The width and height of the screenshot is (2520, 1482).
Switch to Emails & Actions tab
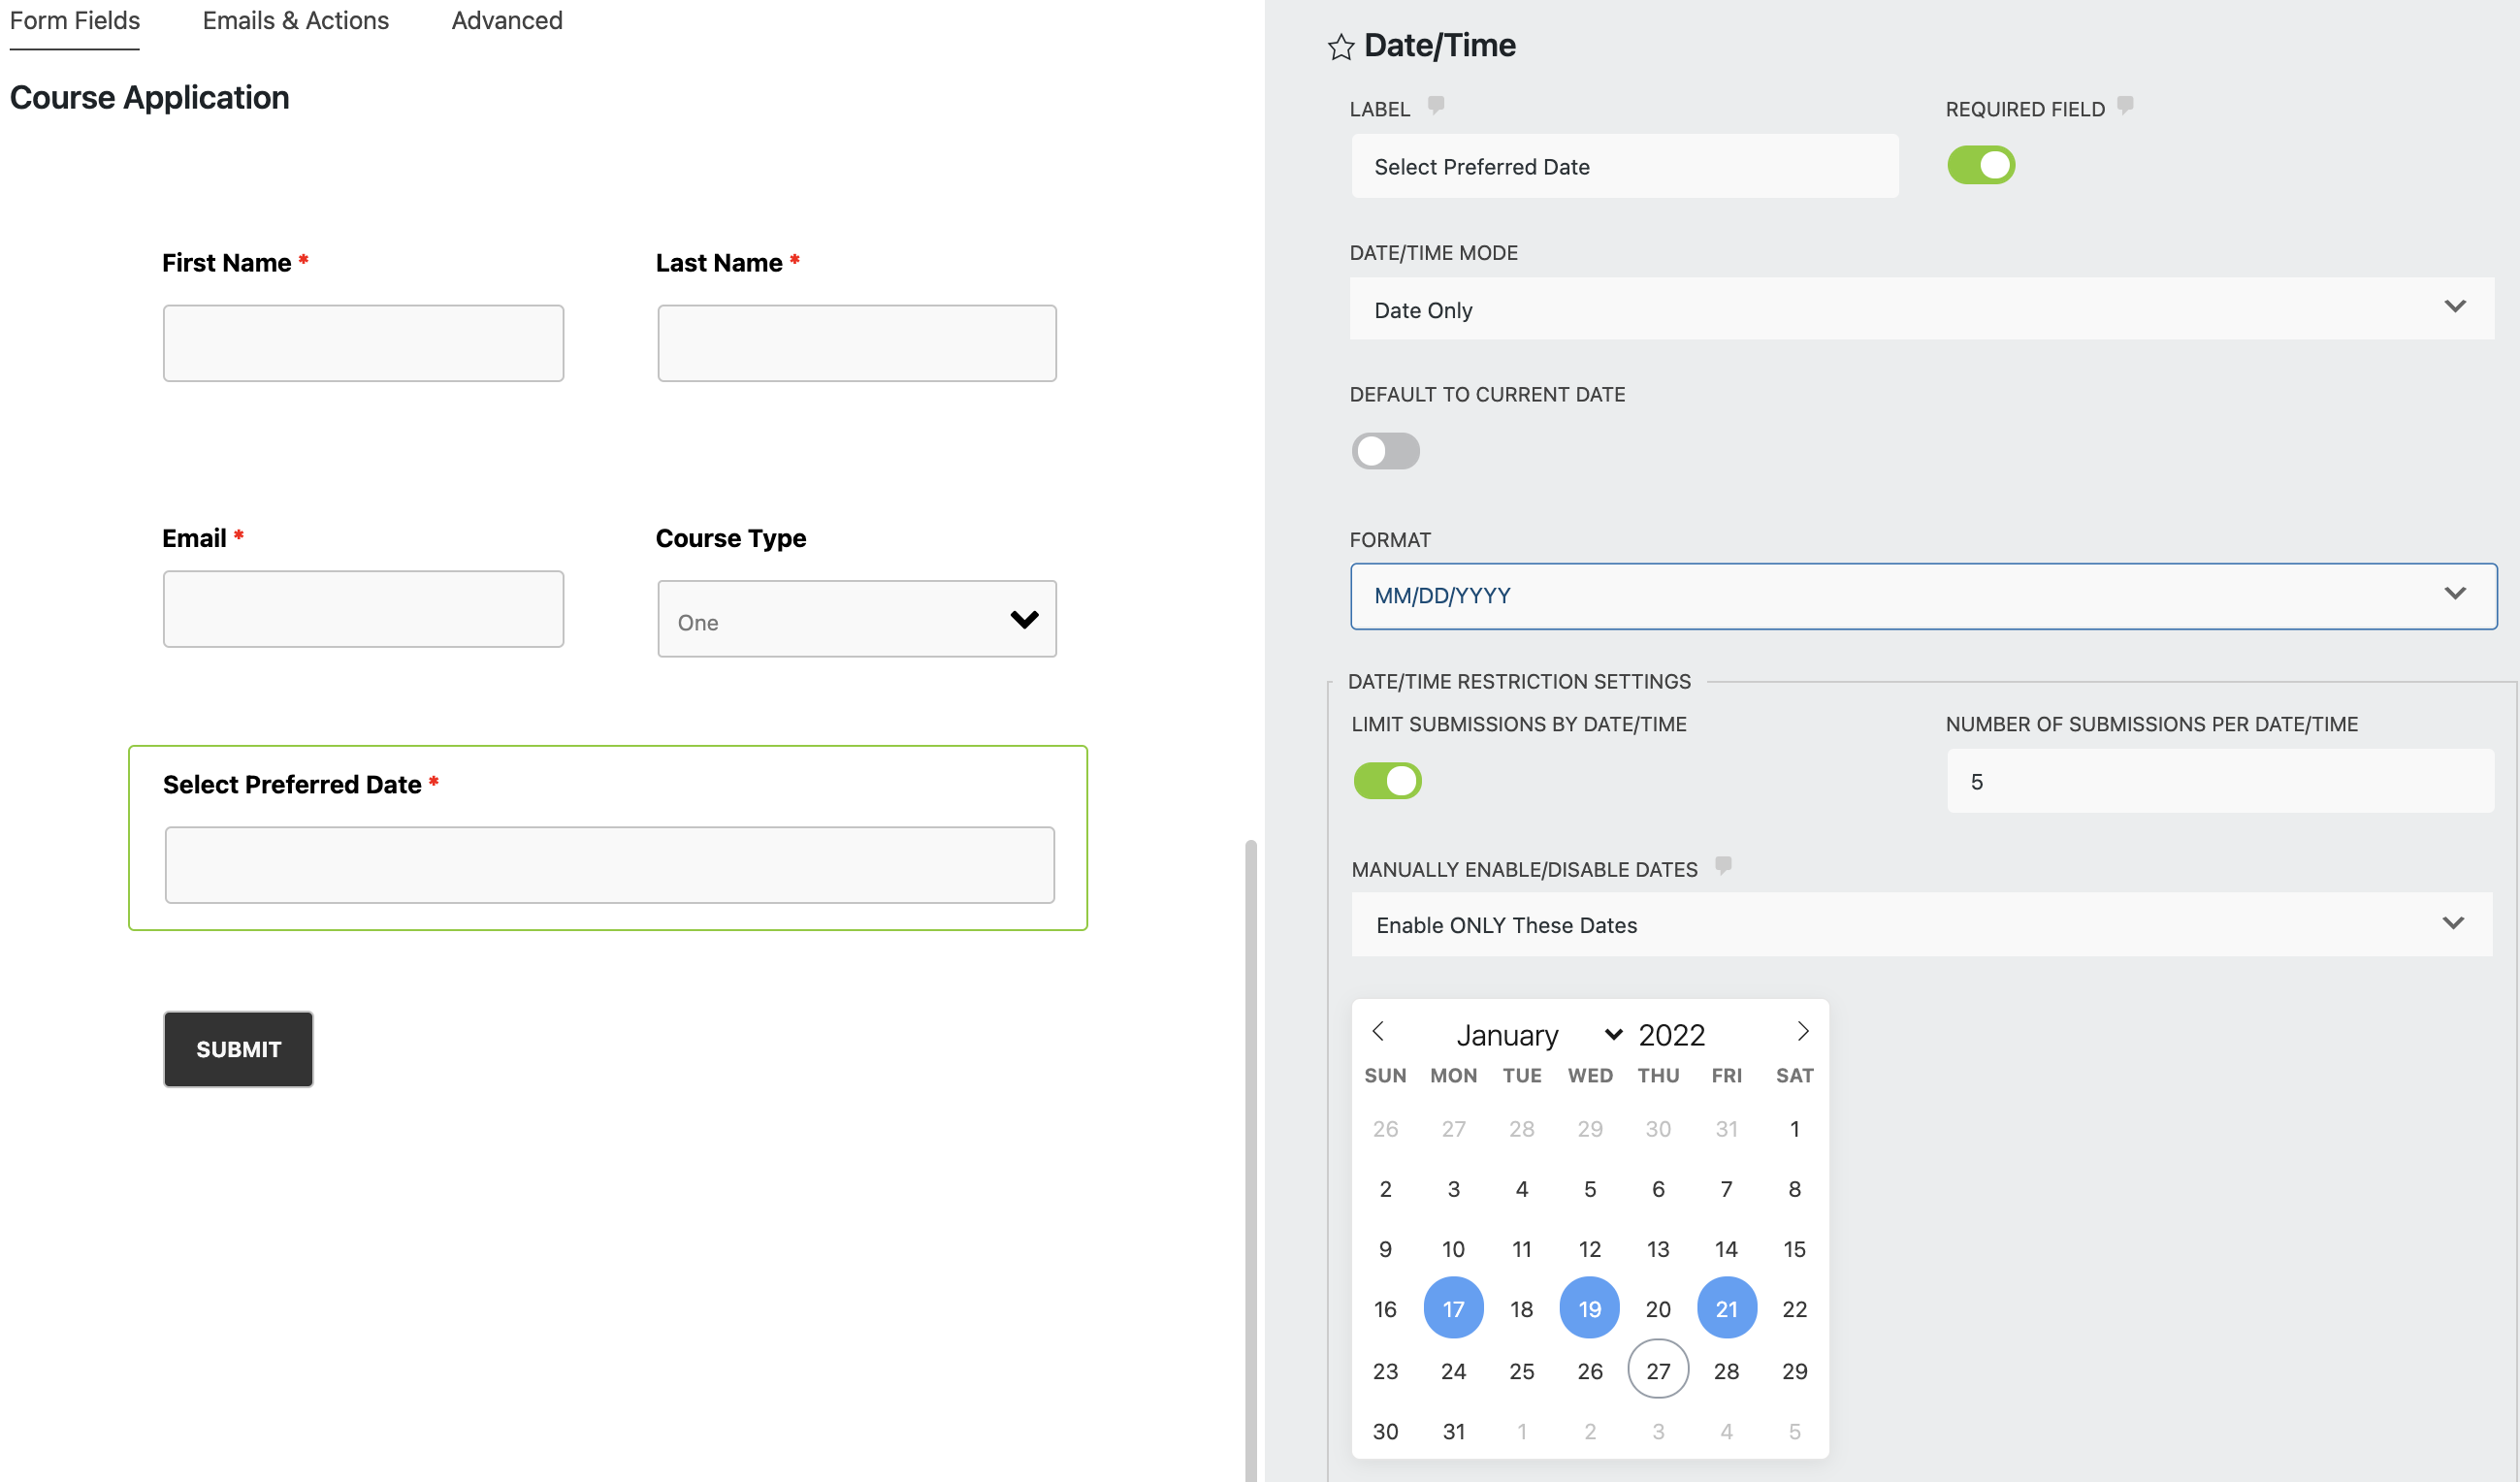295,21
